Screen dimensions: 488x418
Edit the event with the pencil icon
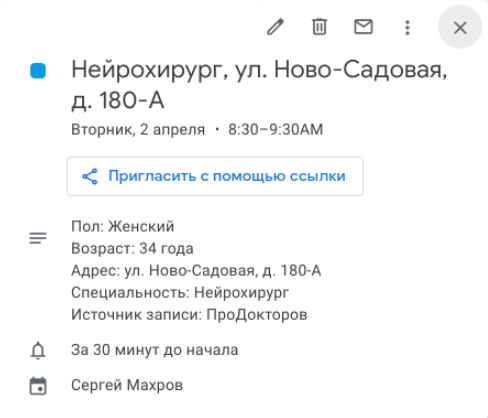[275, 27]
